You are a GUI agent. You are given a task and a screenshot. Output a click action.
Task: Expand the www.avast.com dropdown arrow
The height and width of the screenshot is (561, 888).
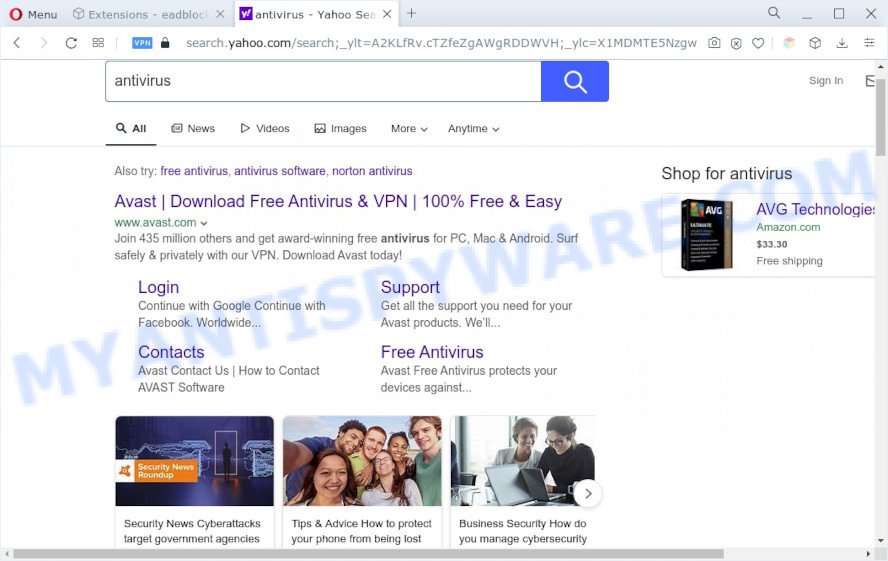(204, 224)
